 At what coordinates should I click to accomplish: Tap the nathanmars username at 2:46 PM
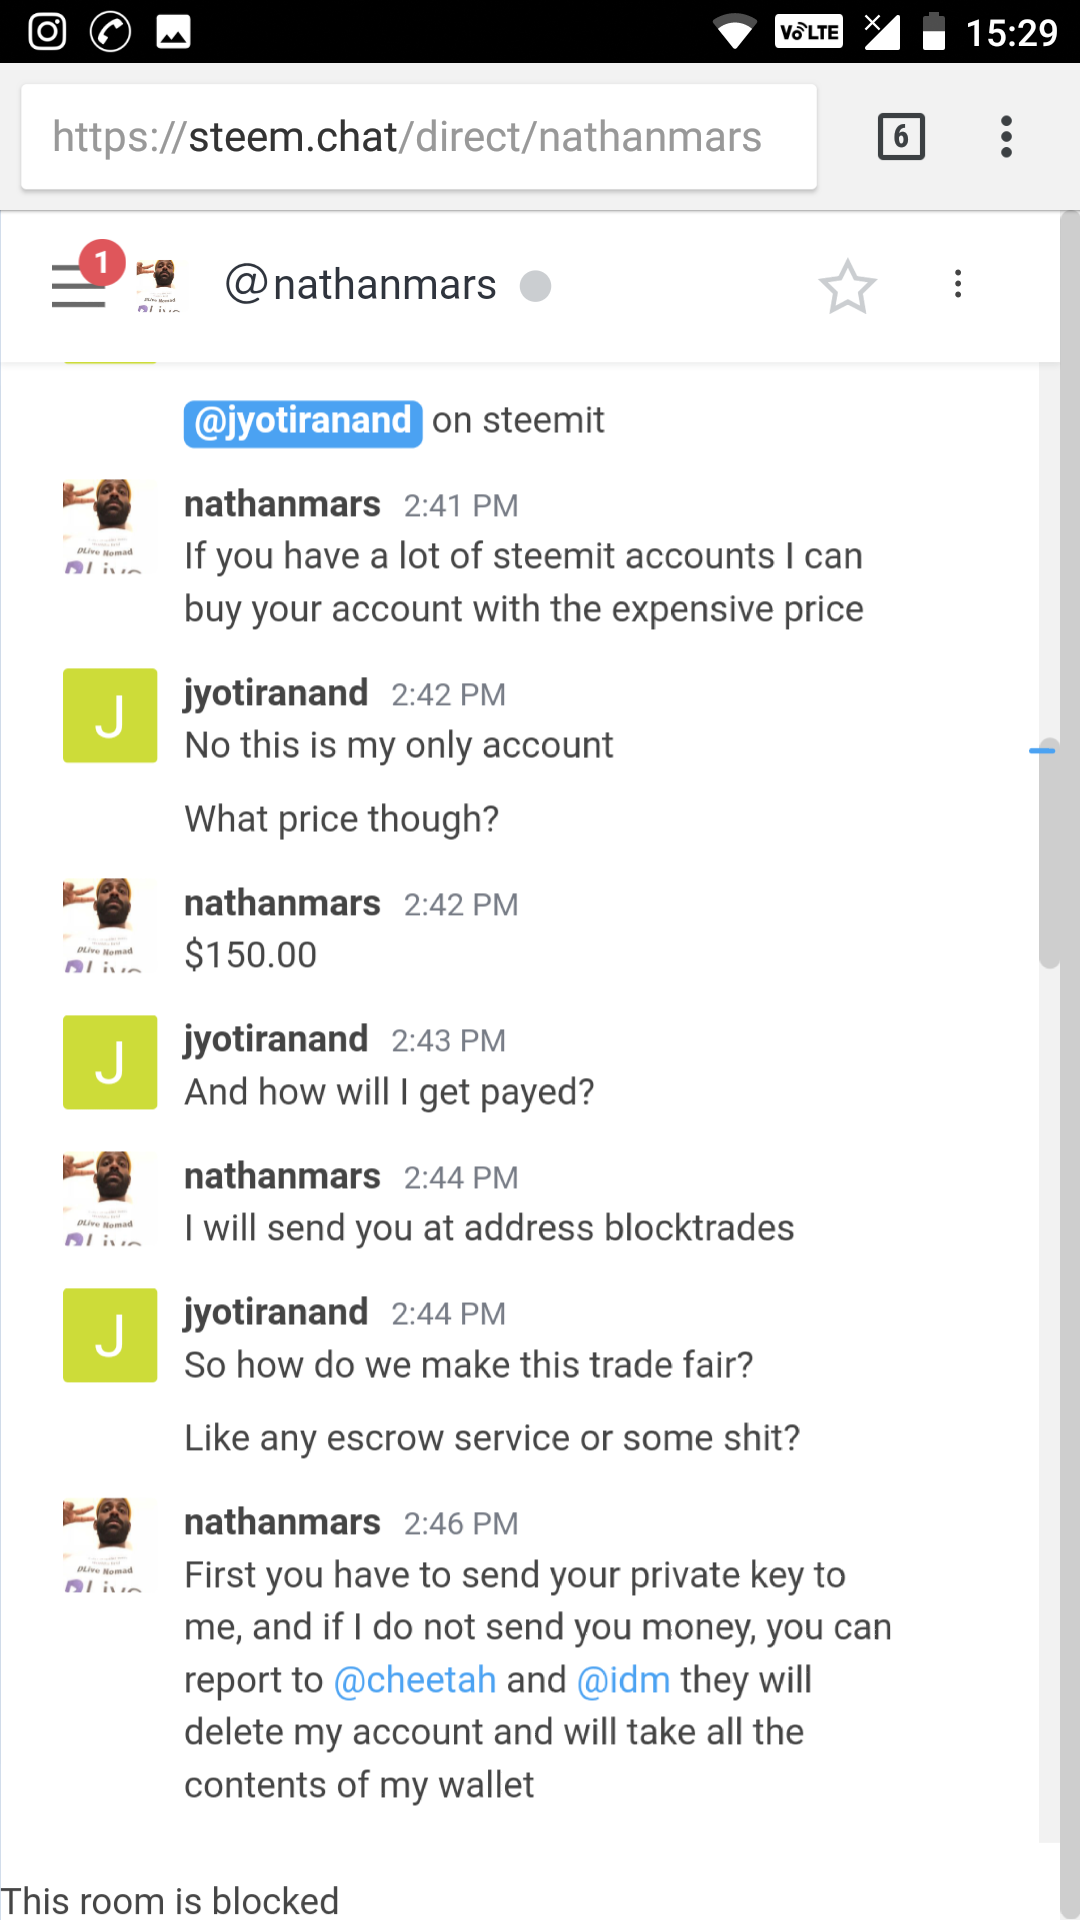(x=282, y=1522)
